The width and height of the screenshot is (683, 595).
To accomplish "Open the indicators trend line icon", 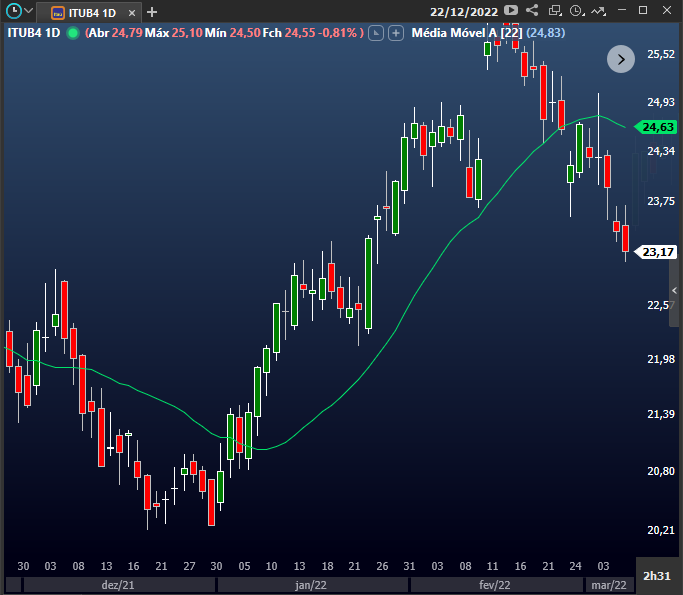I will click(599, 10).
